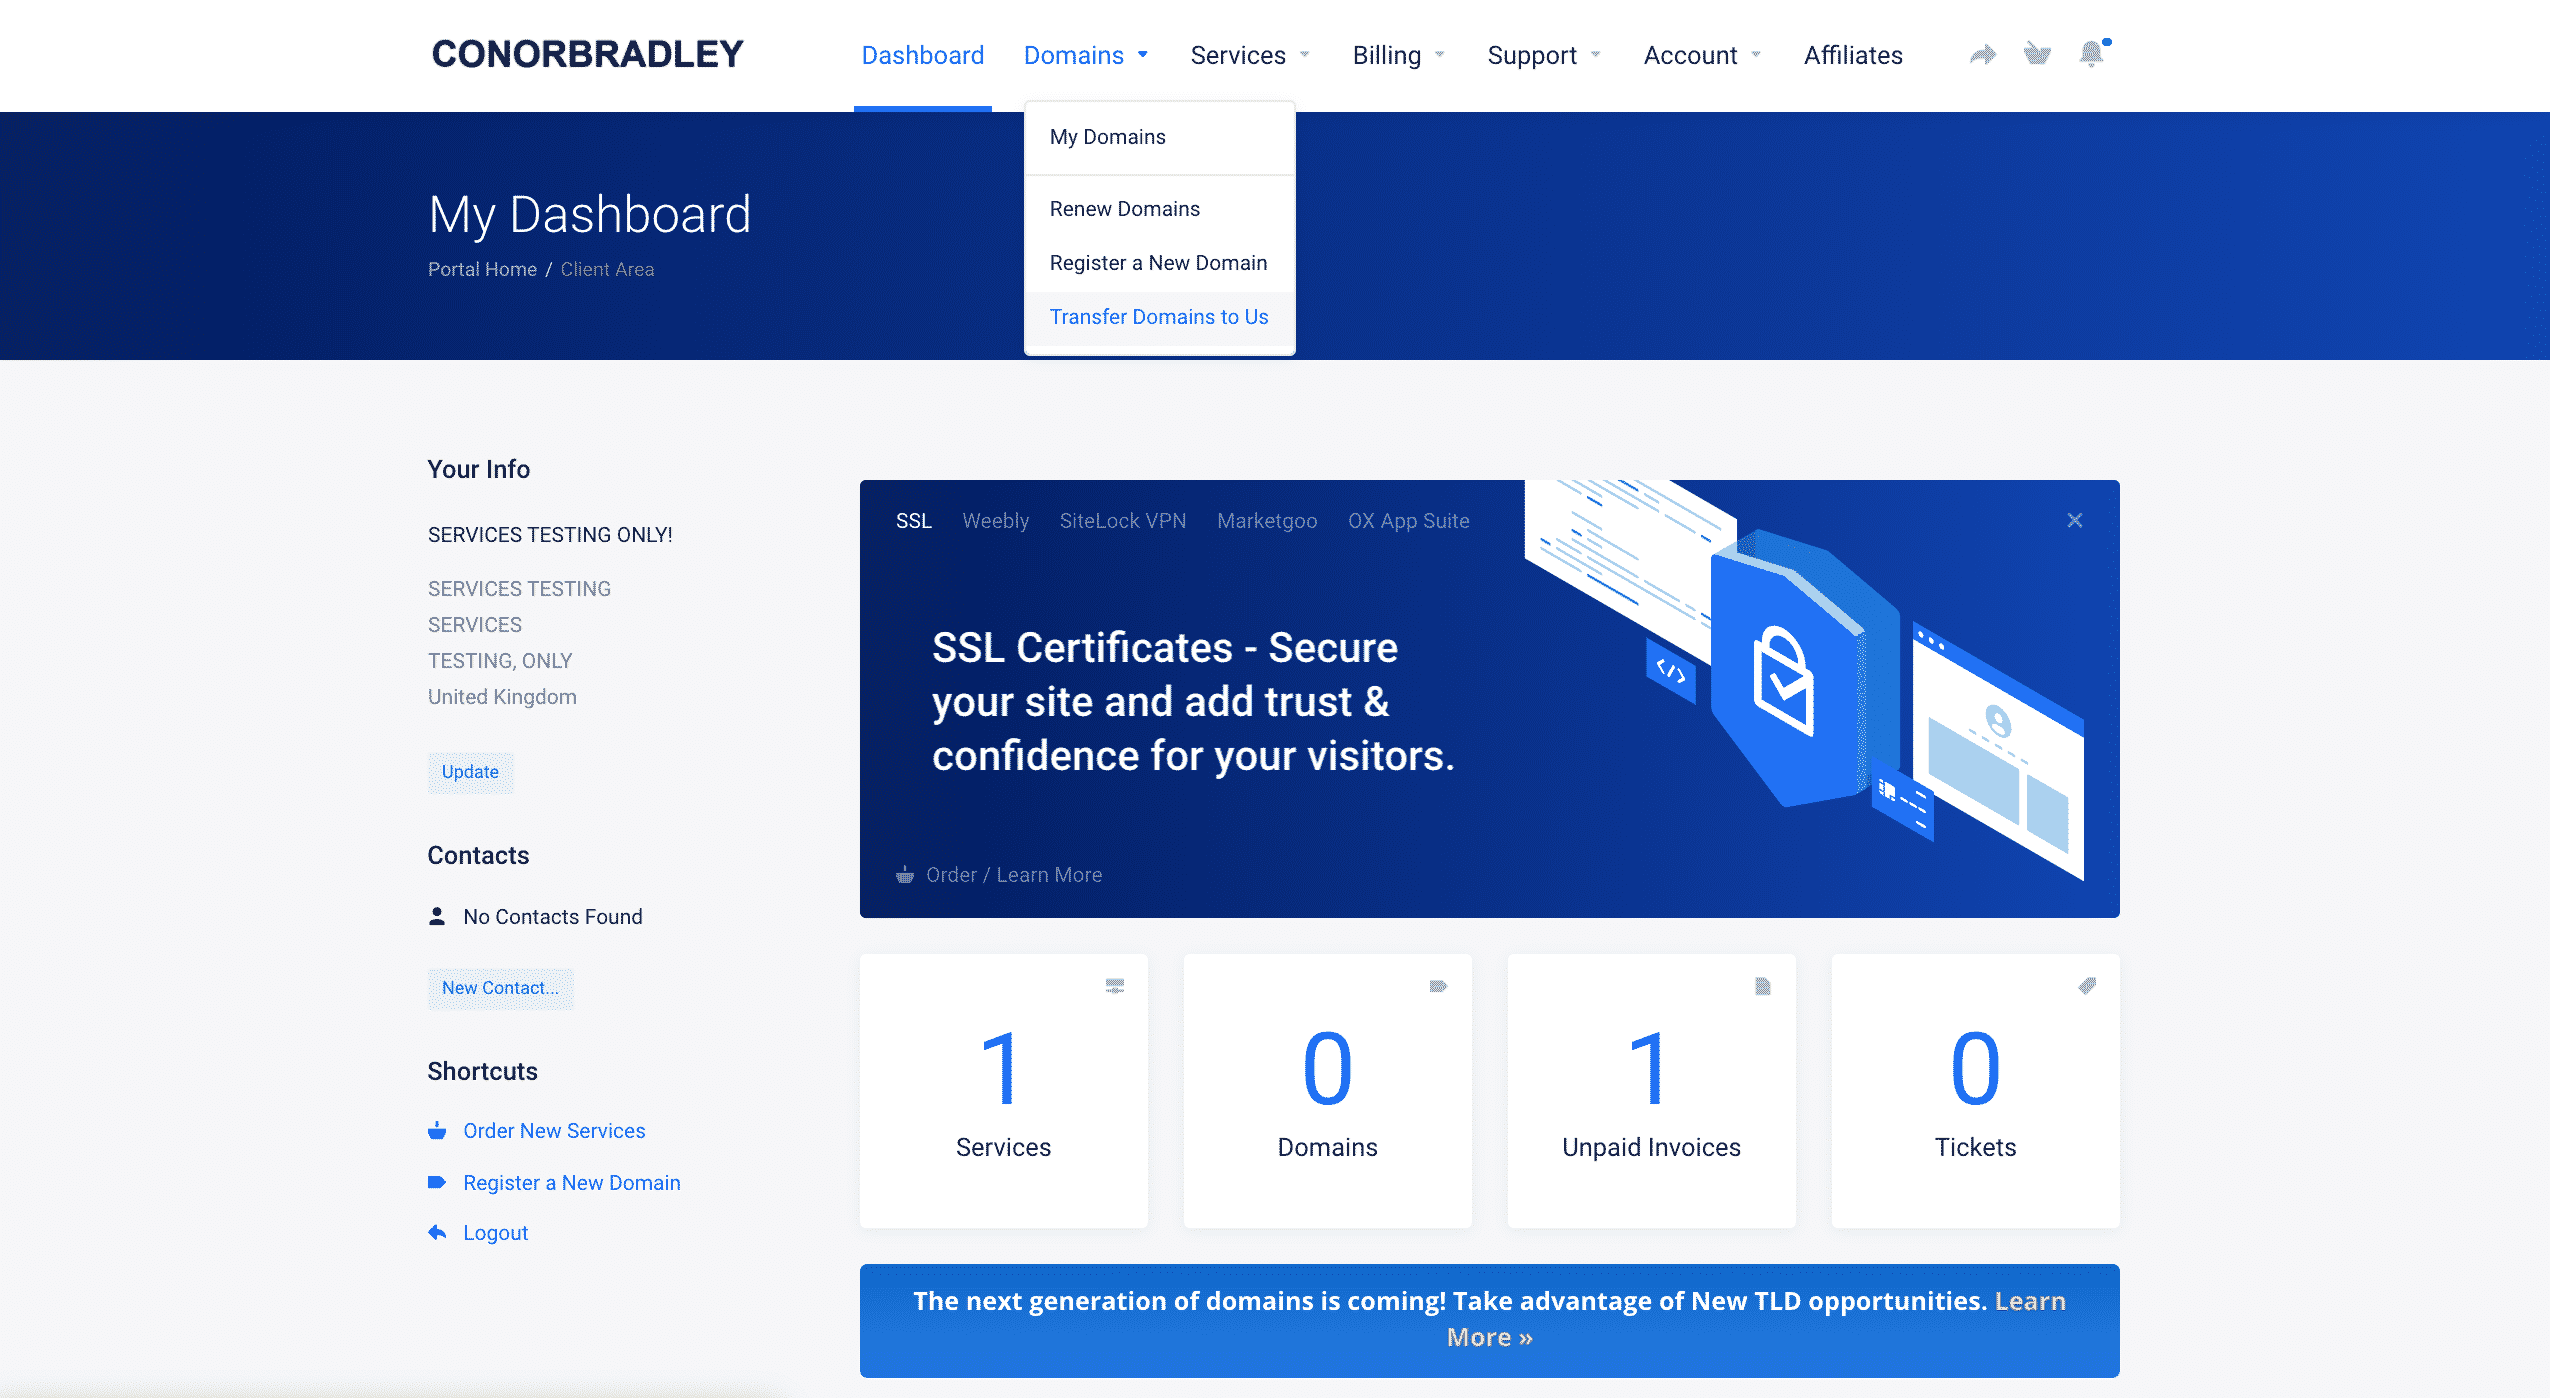The image size is (2550, 1398).
Task: Open the Affiliates nav item
Action: 1853,55
